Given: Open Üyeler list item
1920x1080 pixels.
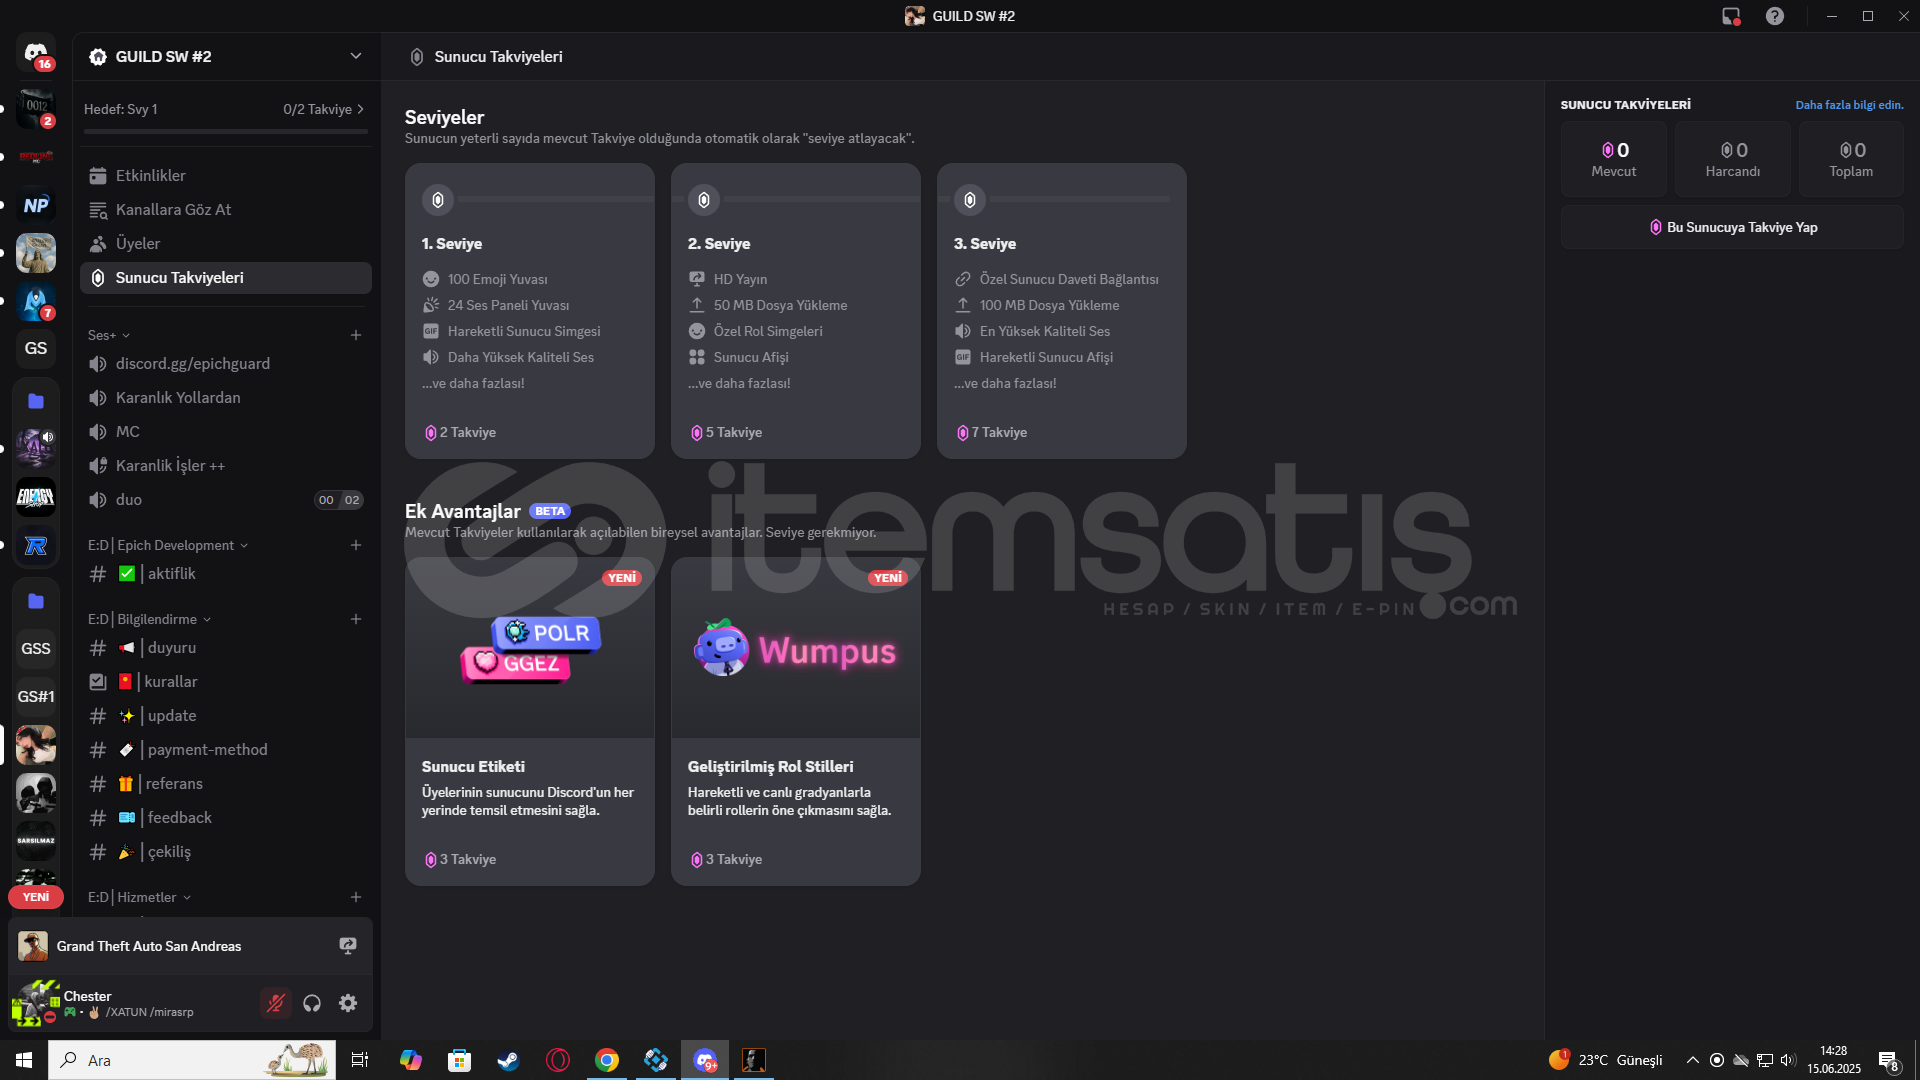Looking at the screenshot, I should click(x=226, y=243).
